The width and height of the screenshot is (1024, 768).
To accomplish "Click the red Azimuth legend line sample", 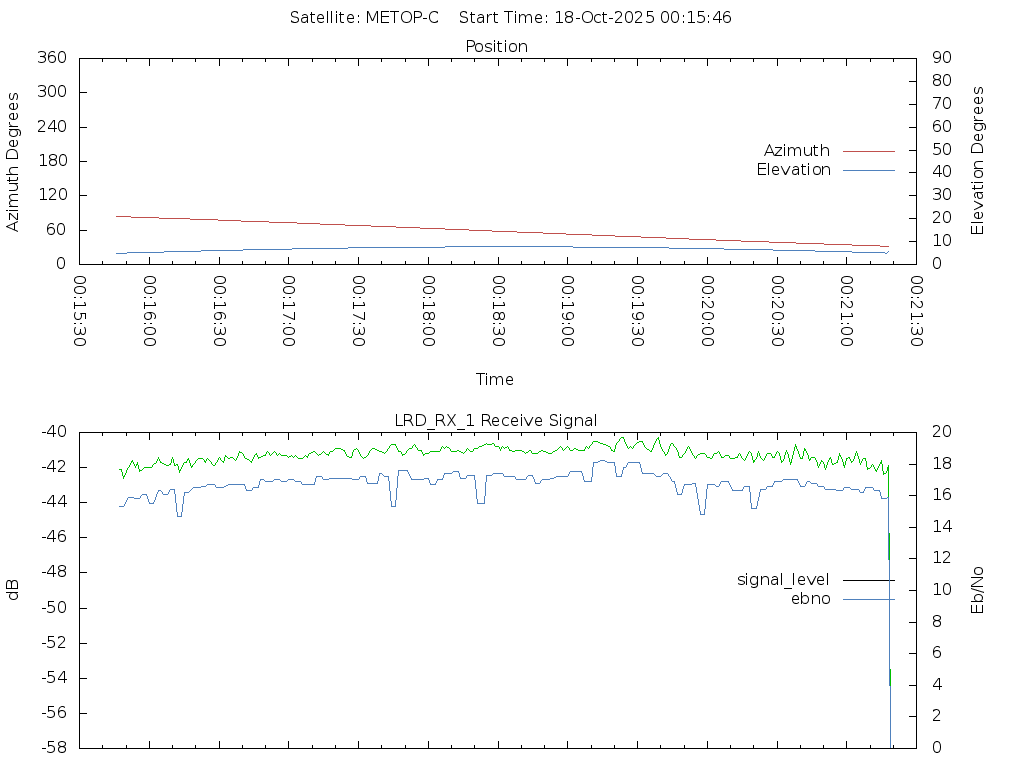I will 868,151.
